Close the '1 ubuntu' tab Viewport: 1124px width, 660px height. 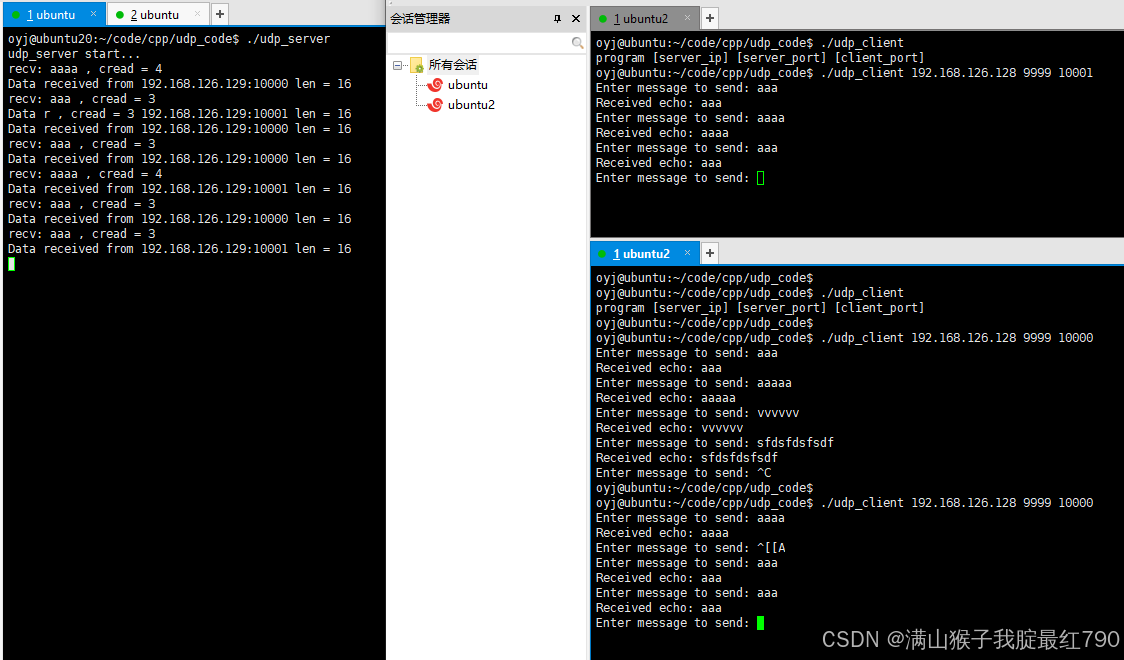(93, 14)
